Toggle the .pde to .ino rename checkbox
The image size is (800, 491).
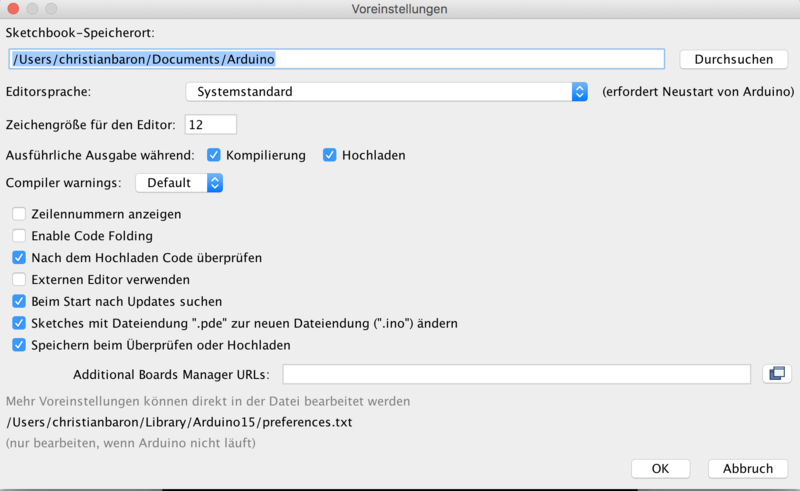coord(19,323)
